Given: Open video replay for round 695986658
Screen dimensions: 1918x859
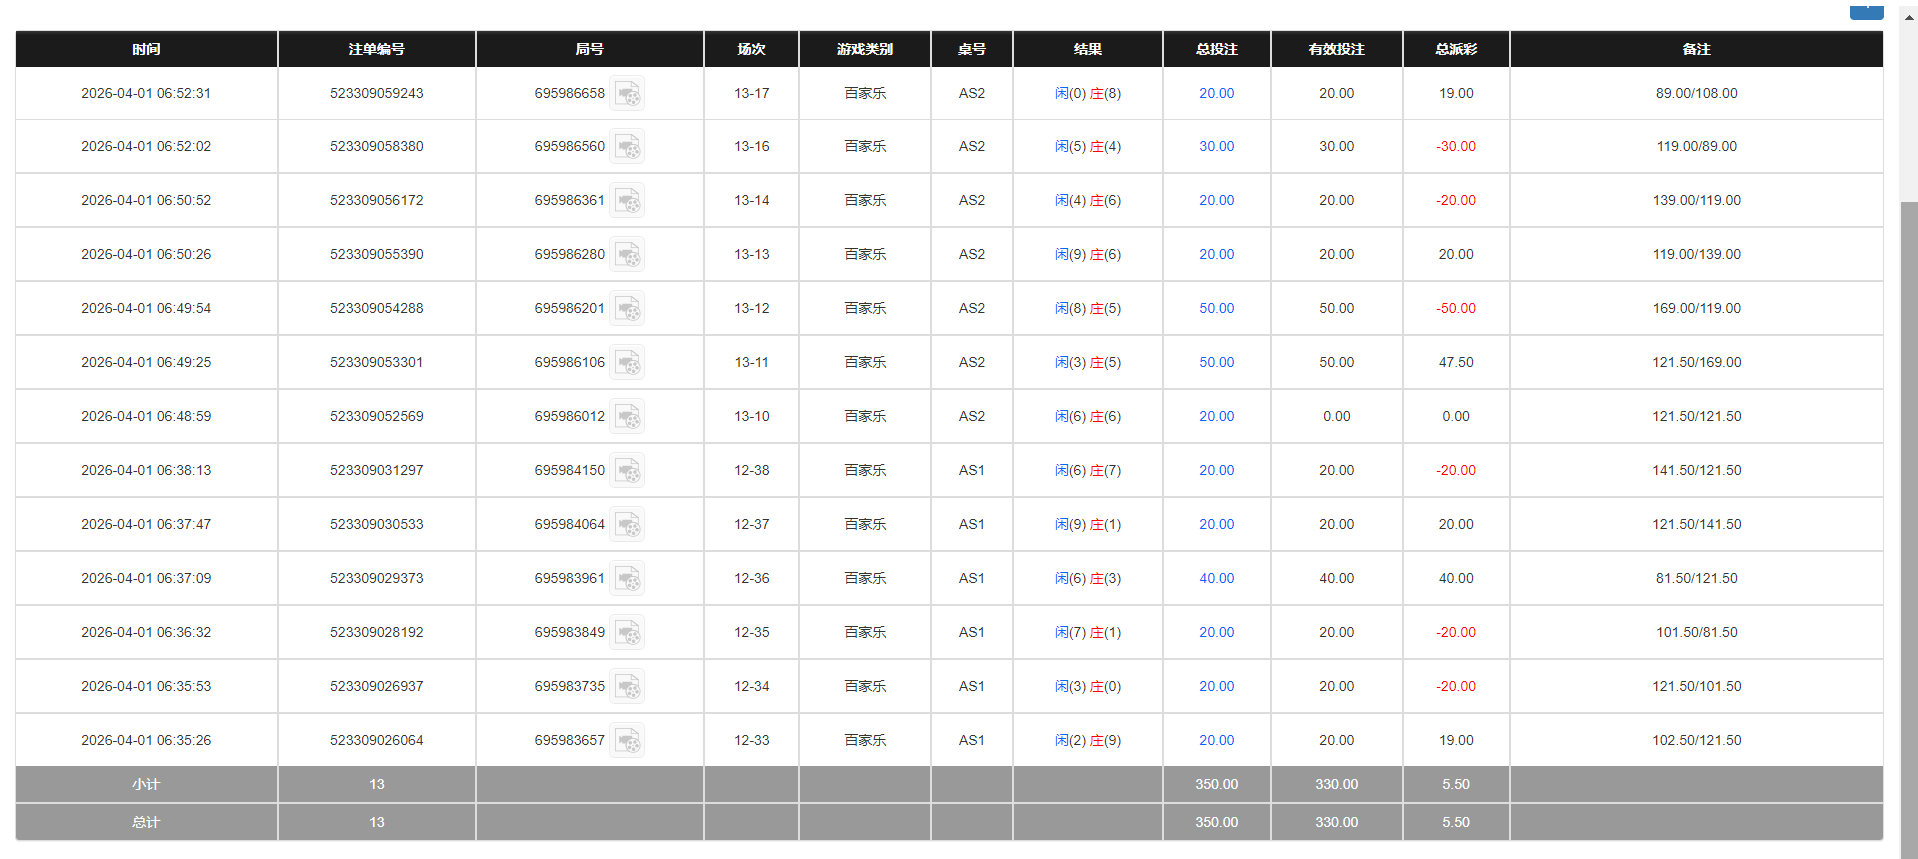Looking at the screenshot, I should click(x=627, y=94).
